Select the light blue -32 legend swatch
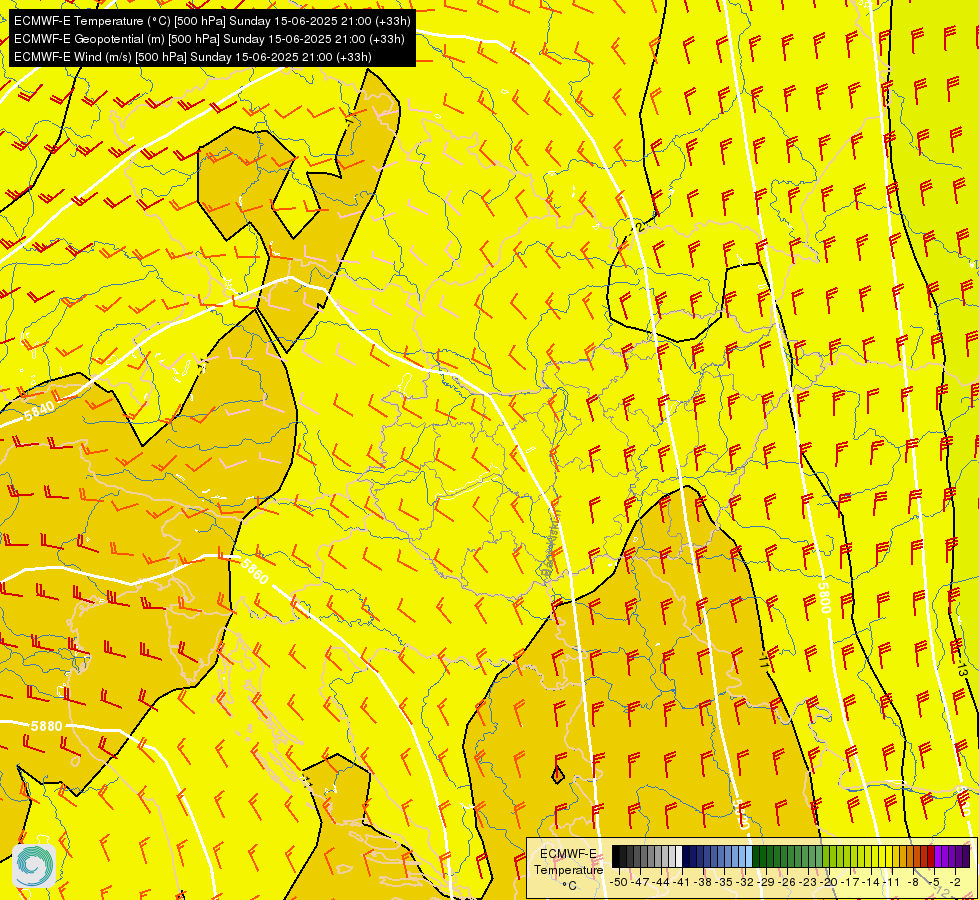 point(749,856)
